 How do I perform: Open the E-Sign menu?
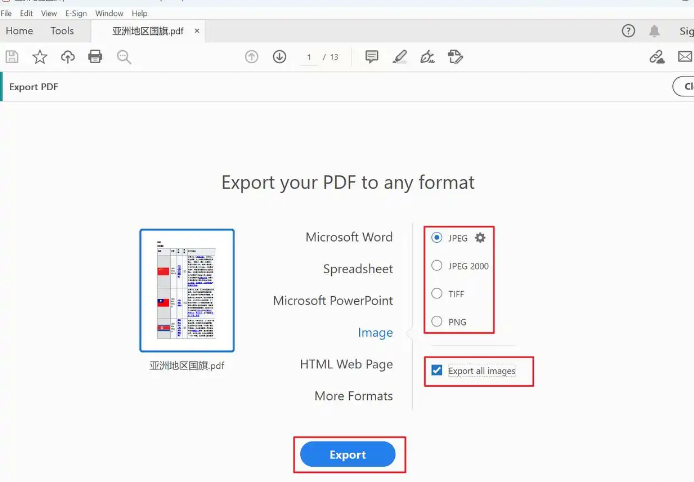click(76, 13)
